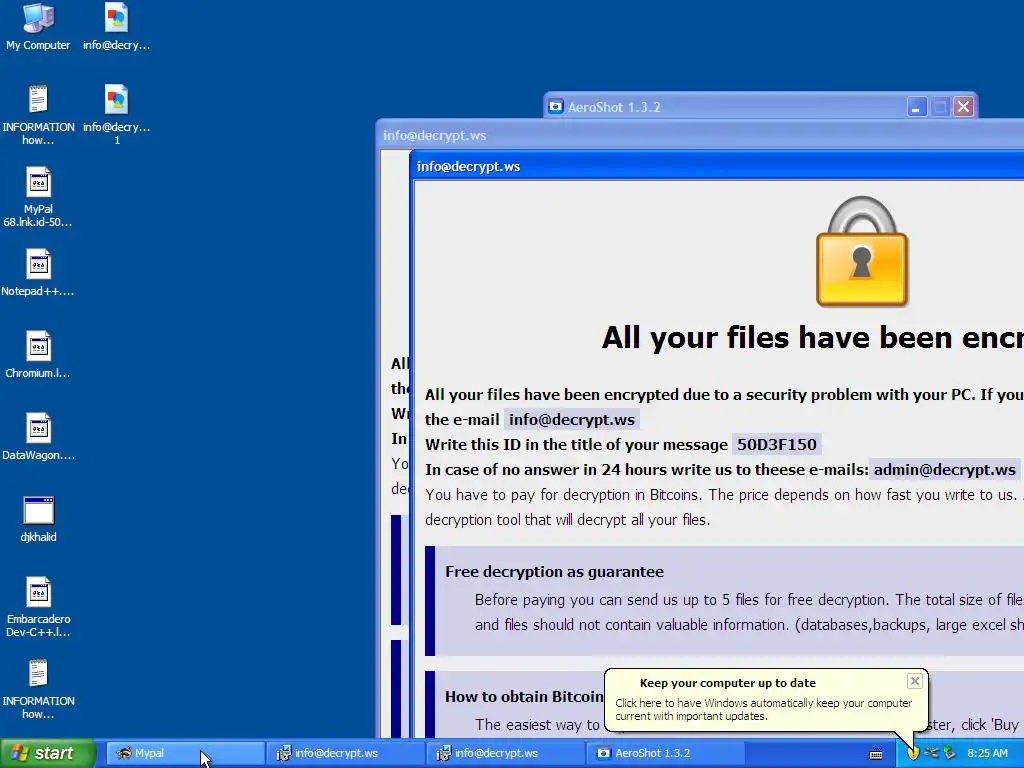Click the front info@decrypt.ws window title bar
This screenshot has width=1024, height=768.
[717, 167]
